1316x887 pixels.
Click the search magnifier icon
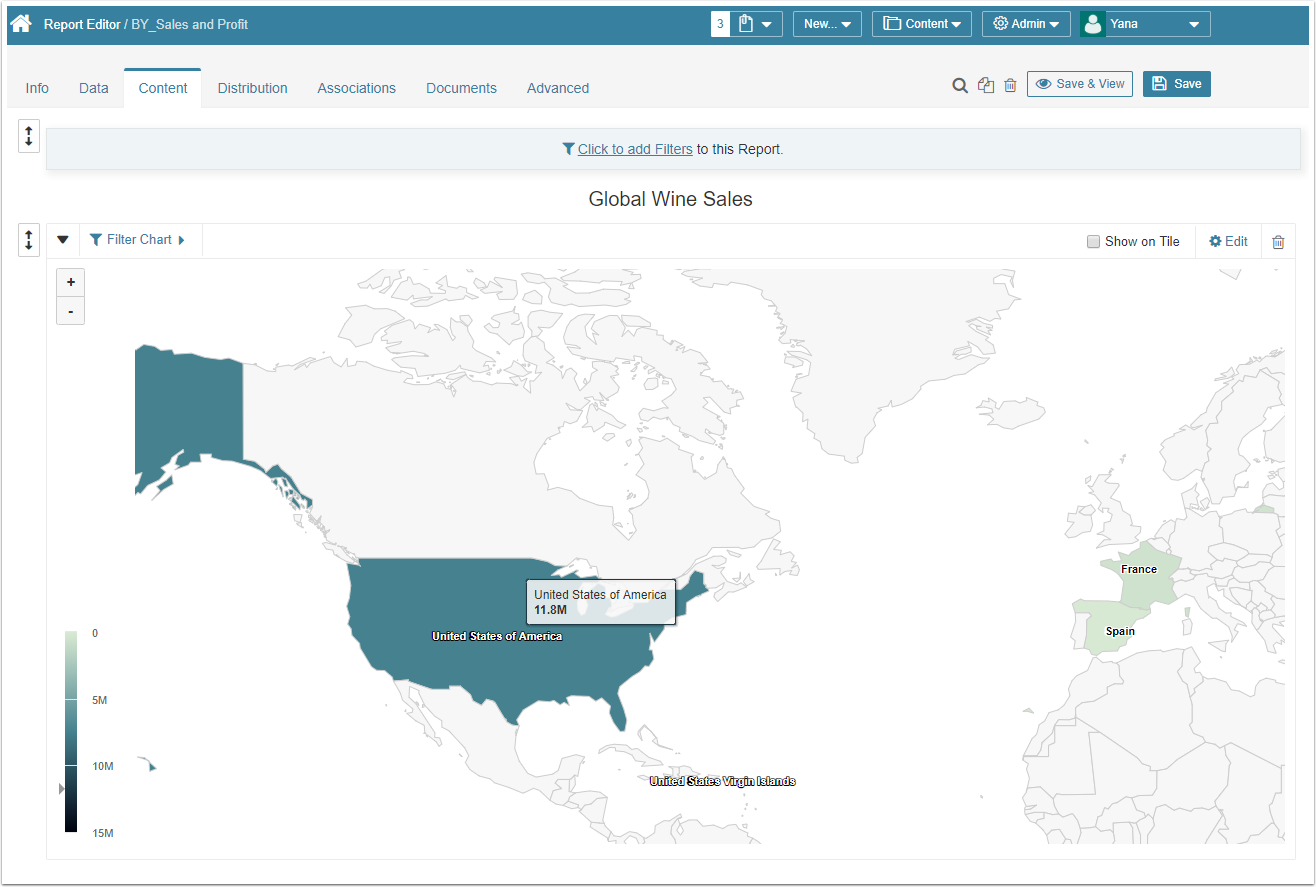tap(959, 86)
